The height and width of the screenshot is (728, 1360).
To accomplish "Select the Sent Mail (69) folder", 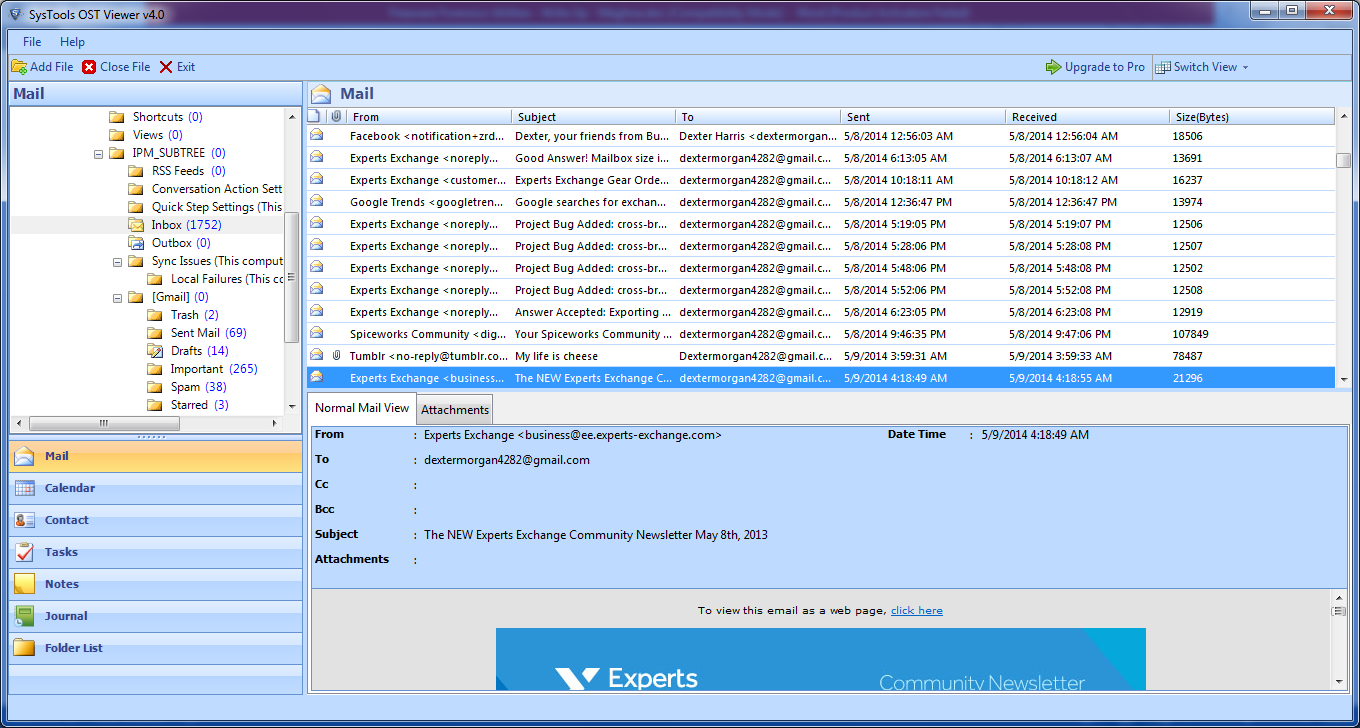I will 208,333.
